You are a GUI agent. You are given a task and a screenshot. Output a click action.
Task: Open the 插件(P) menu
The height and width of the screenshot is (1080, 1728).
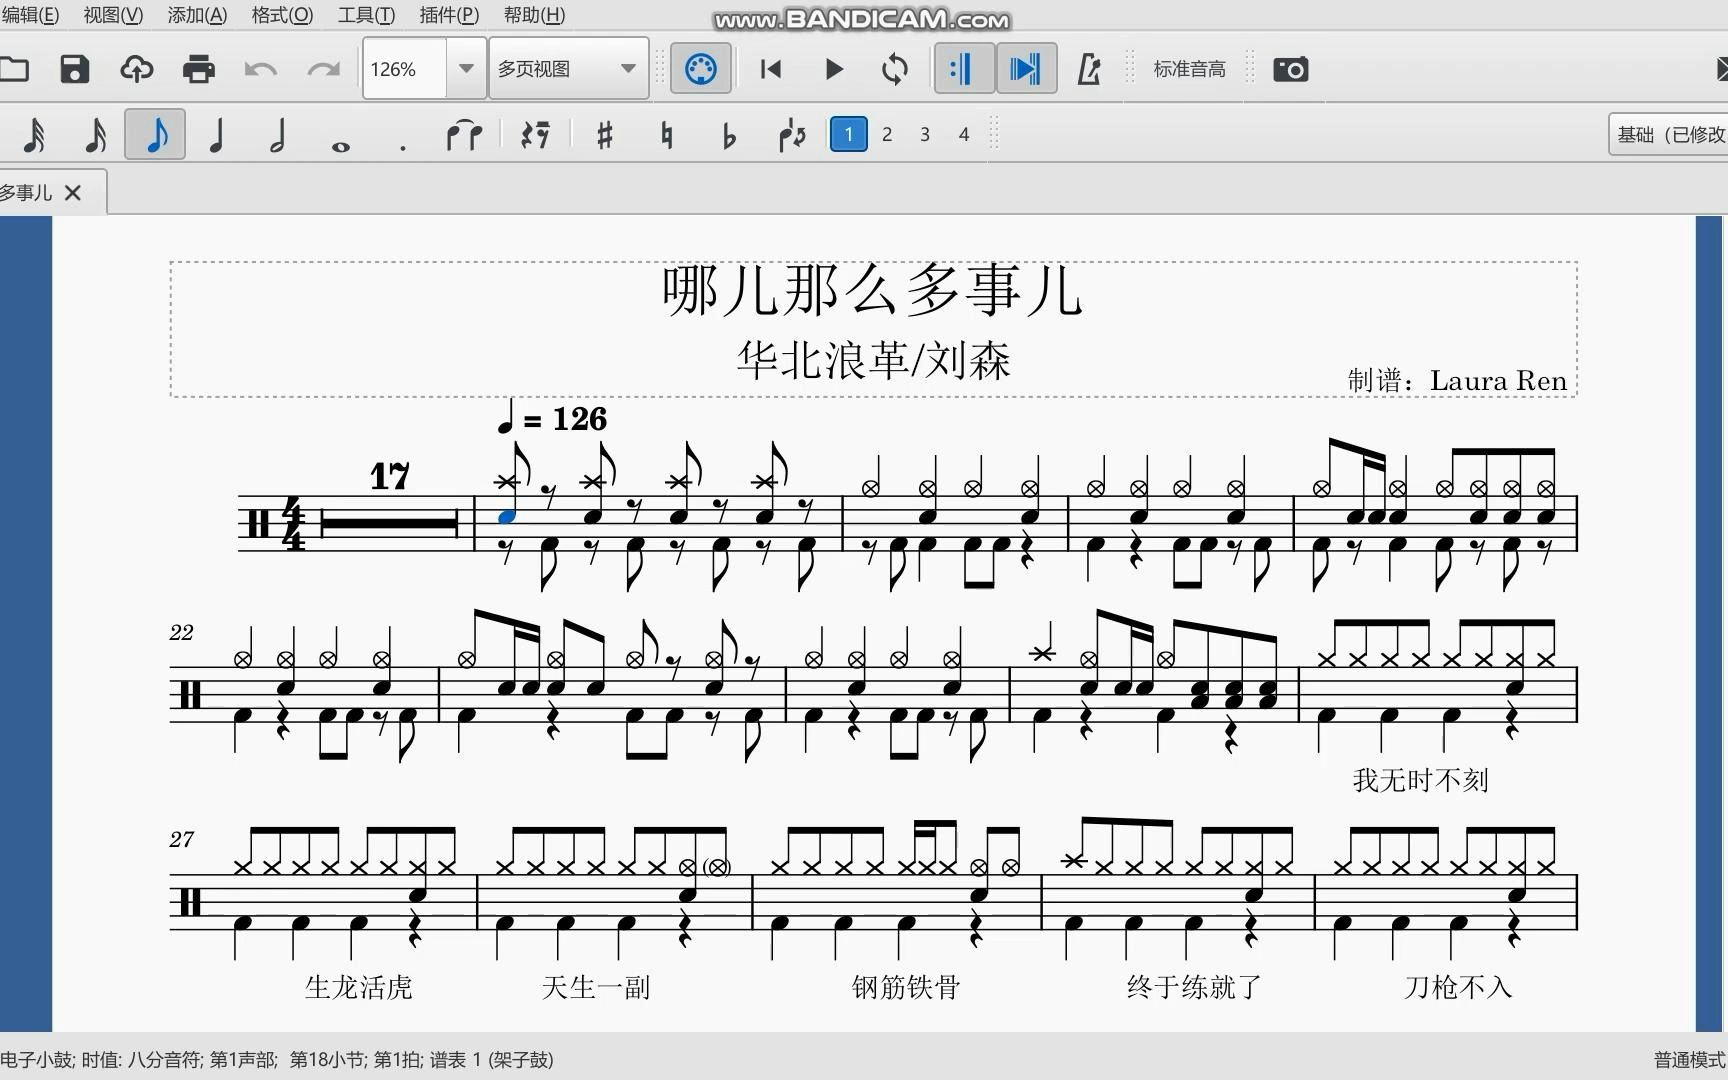(x=449, y=15)
